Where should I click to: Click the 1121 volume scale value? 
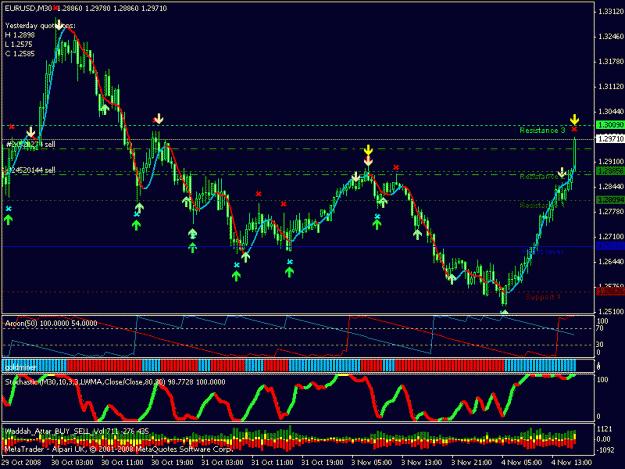click(x=605, y=429)
